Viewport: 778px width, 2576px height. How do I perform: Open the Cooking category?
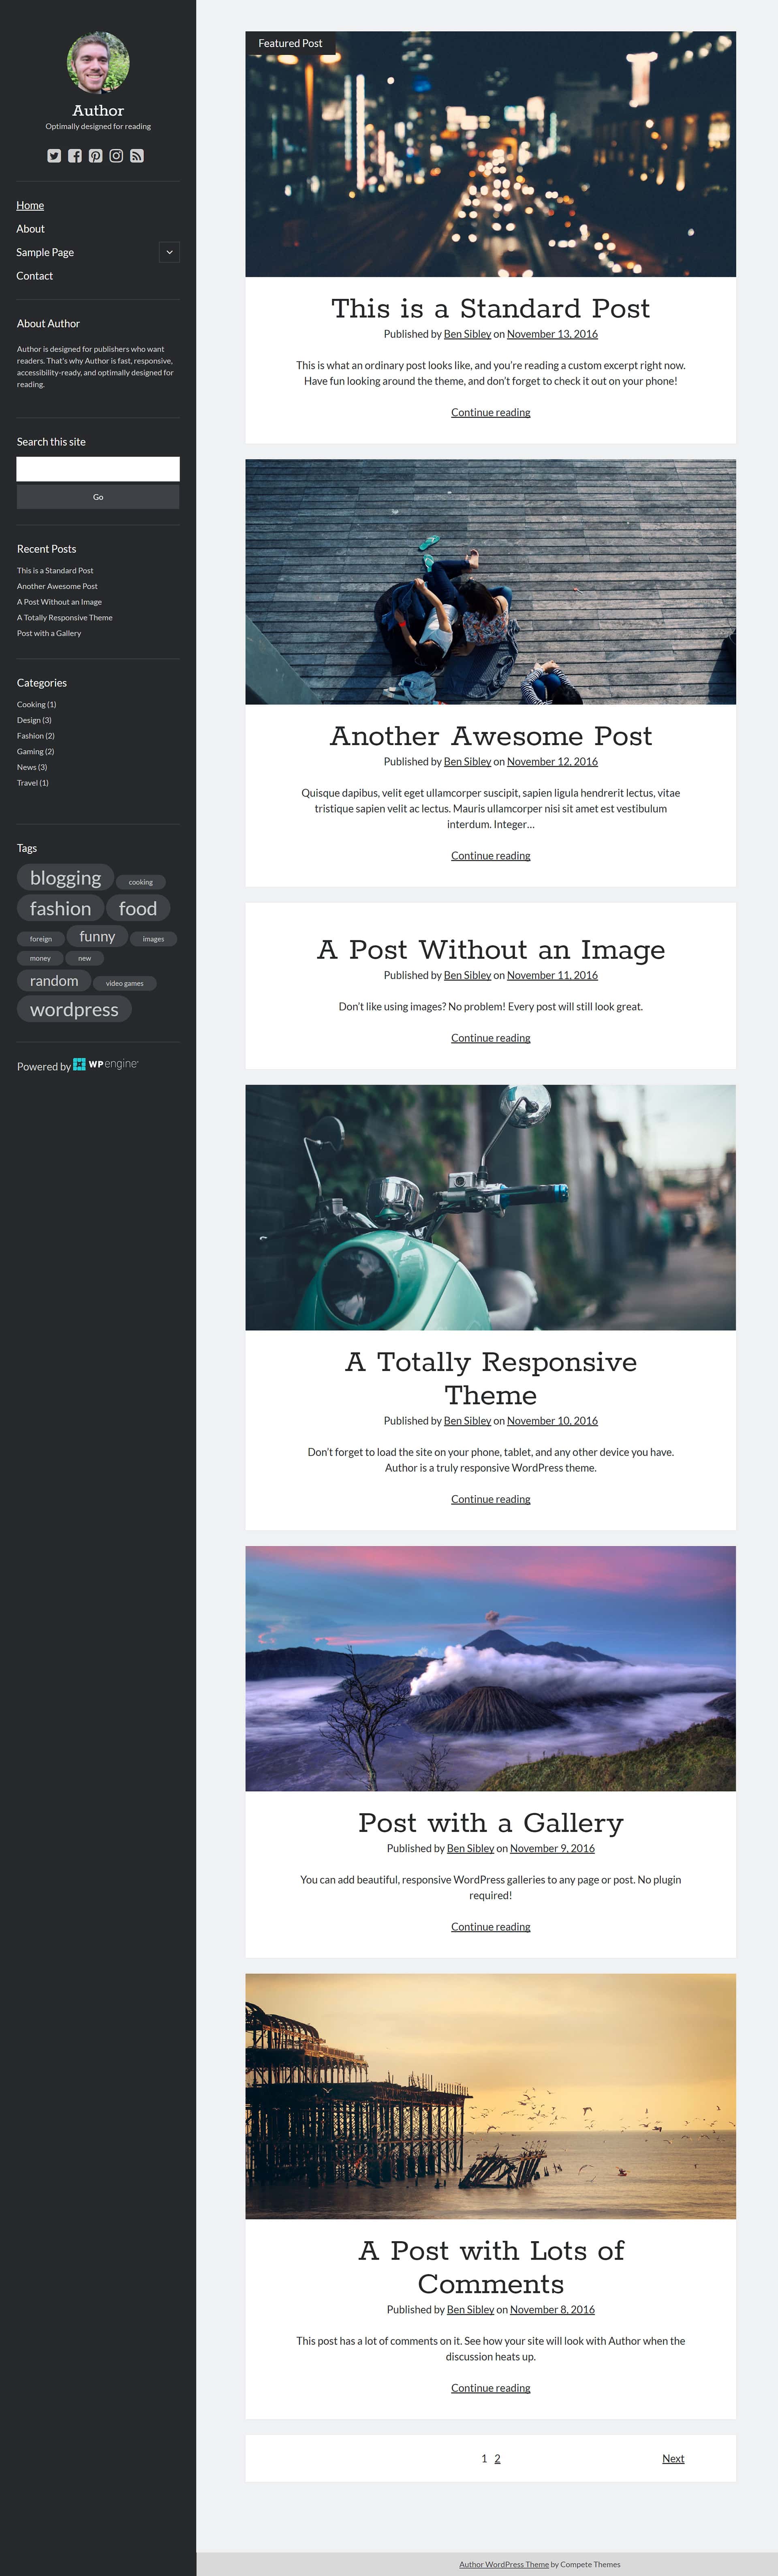[x=31, y=705]
